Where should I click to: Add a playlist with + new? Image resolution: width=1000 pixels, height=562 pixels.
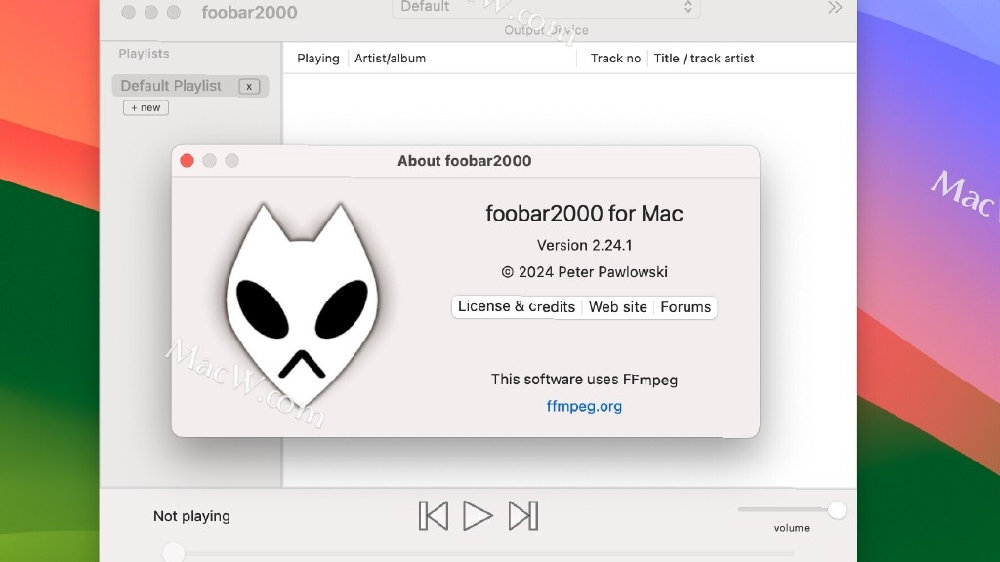(x=146, y=108)
